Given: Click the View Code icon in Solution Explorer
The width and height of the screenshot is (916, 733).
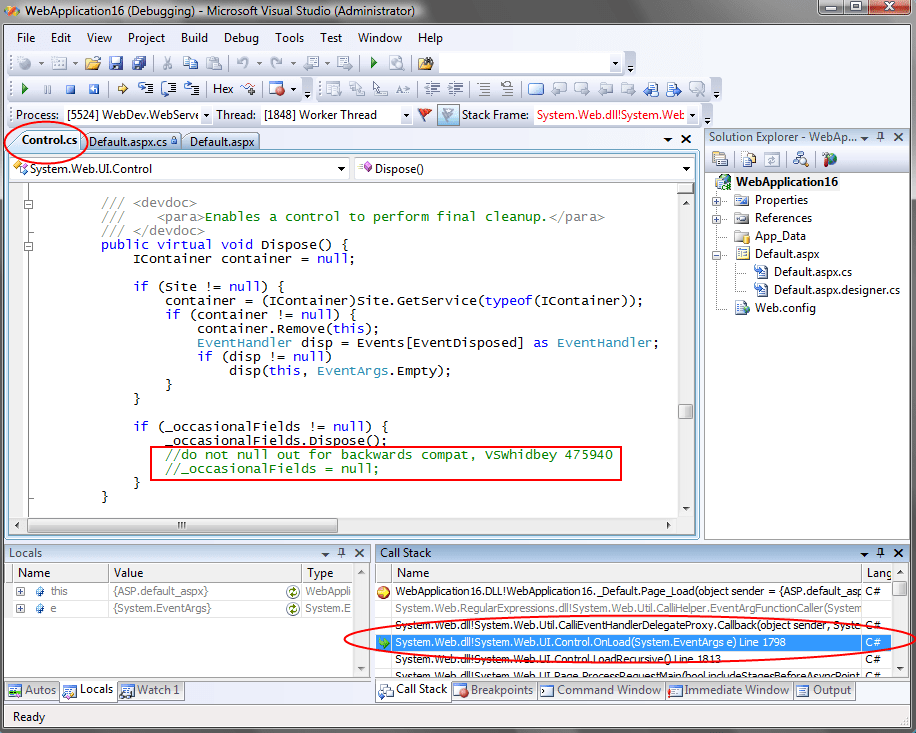Looking at the screenshot, I should 747,159.
